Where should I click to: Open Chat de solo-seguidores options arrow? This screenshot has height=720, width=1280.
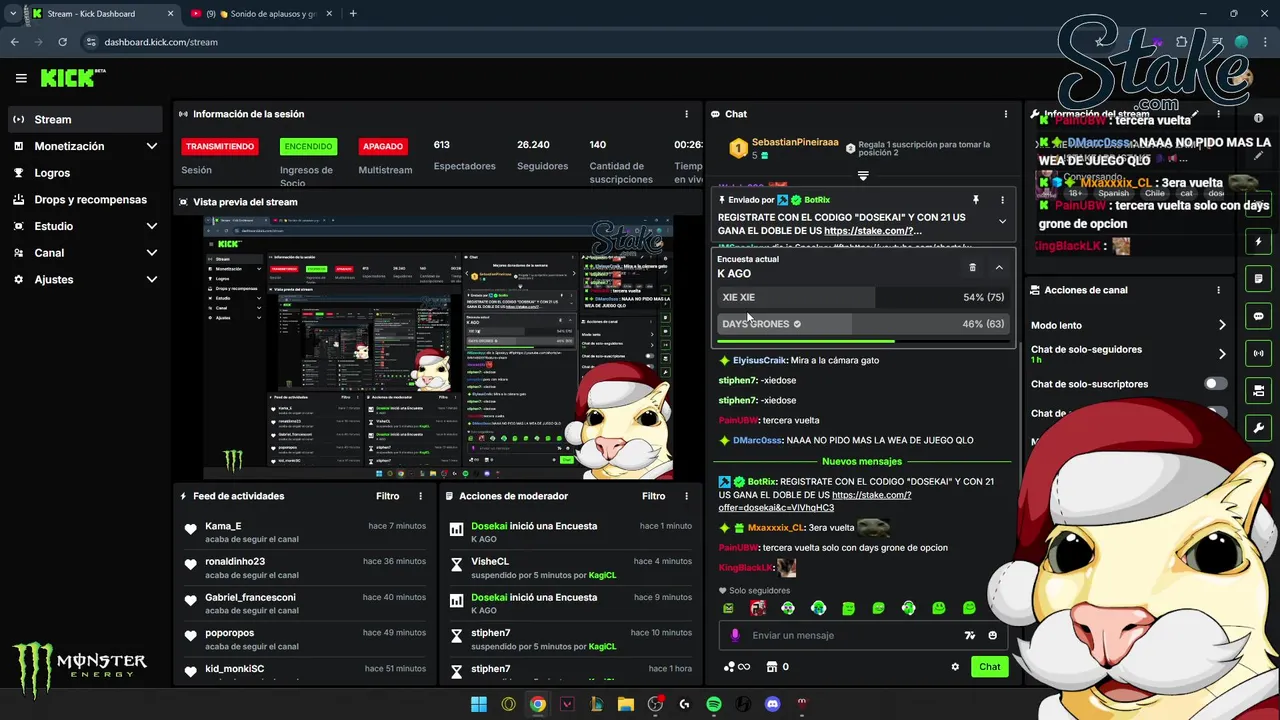pyautogui.click(x=1222, y=354)
